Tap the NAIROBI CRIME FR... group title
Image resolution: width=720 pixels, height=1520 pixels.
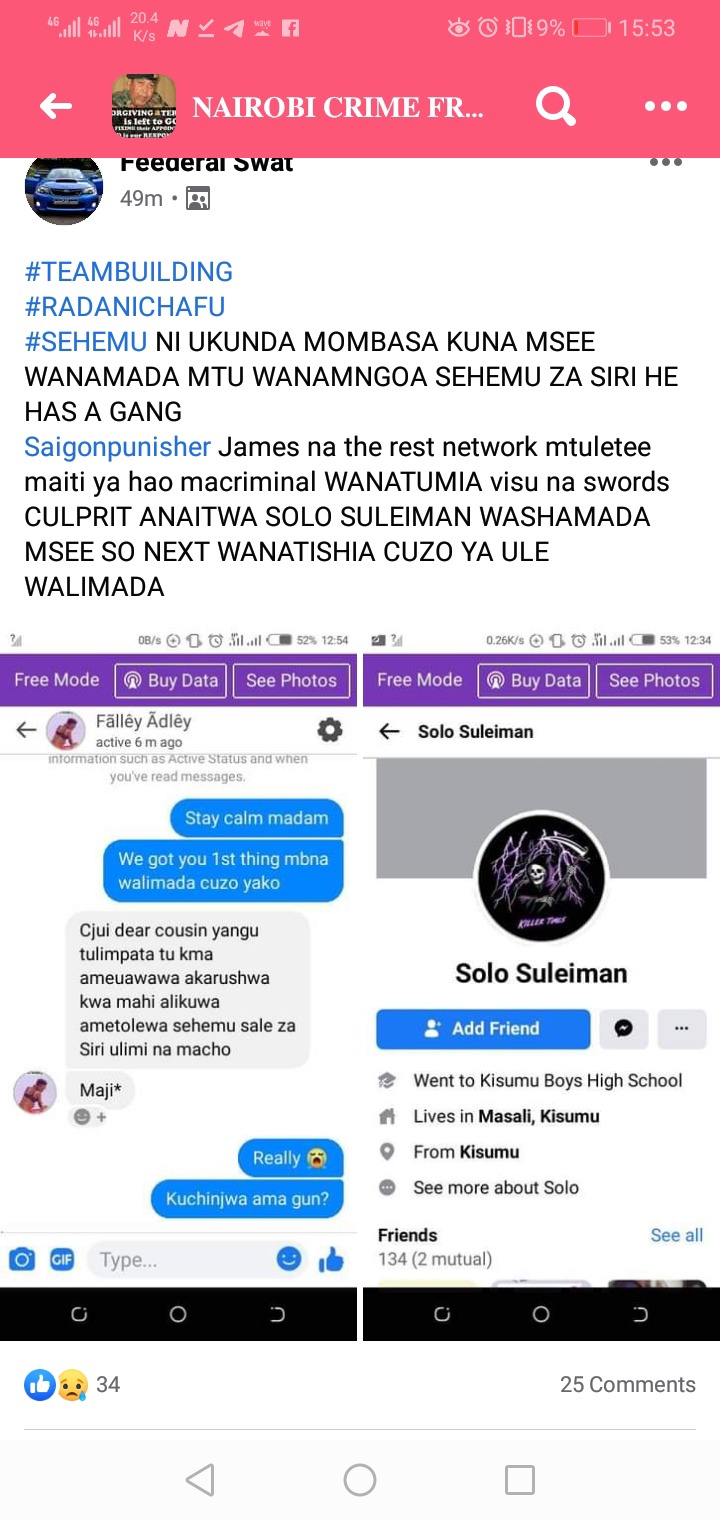pyautogui.click(x=338, y=107)
